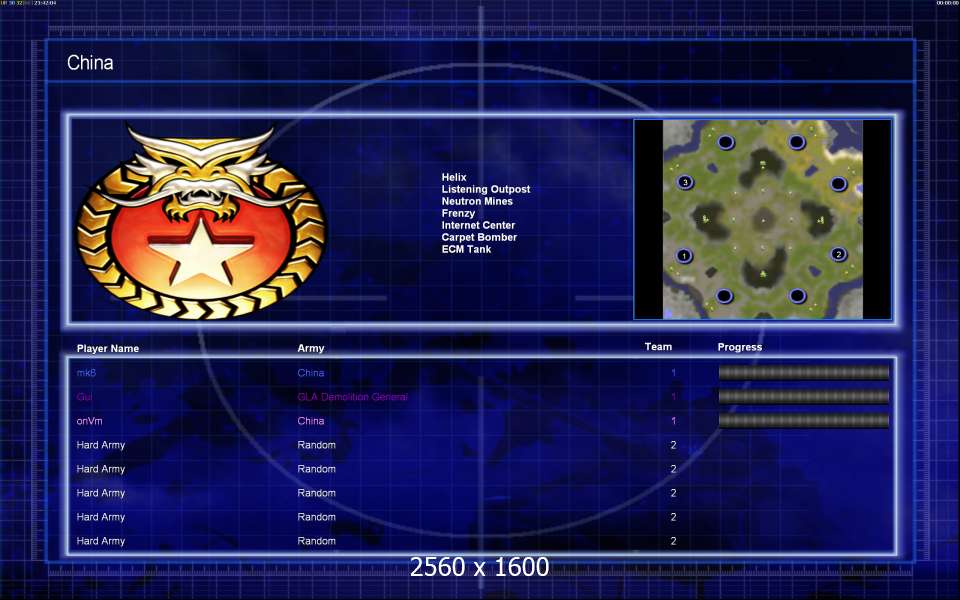Click onVm's loading progress bar
The image size is (960, 600).
pos(803,420)
